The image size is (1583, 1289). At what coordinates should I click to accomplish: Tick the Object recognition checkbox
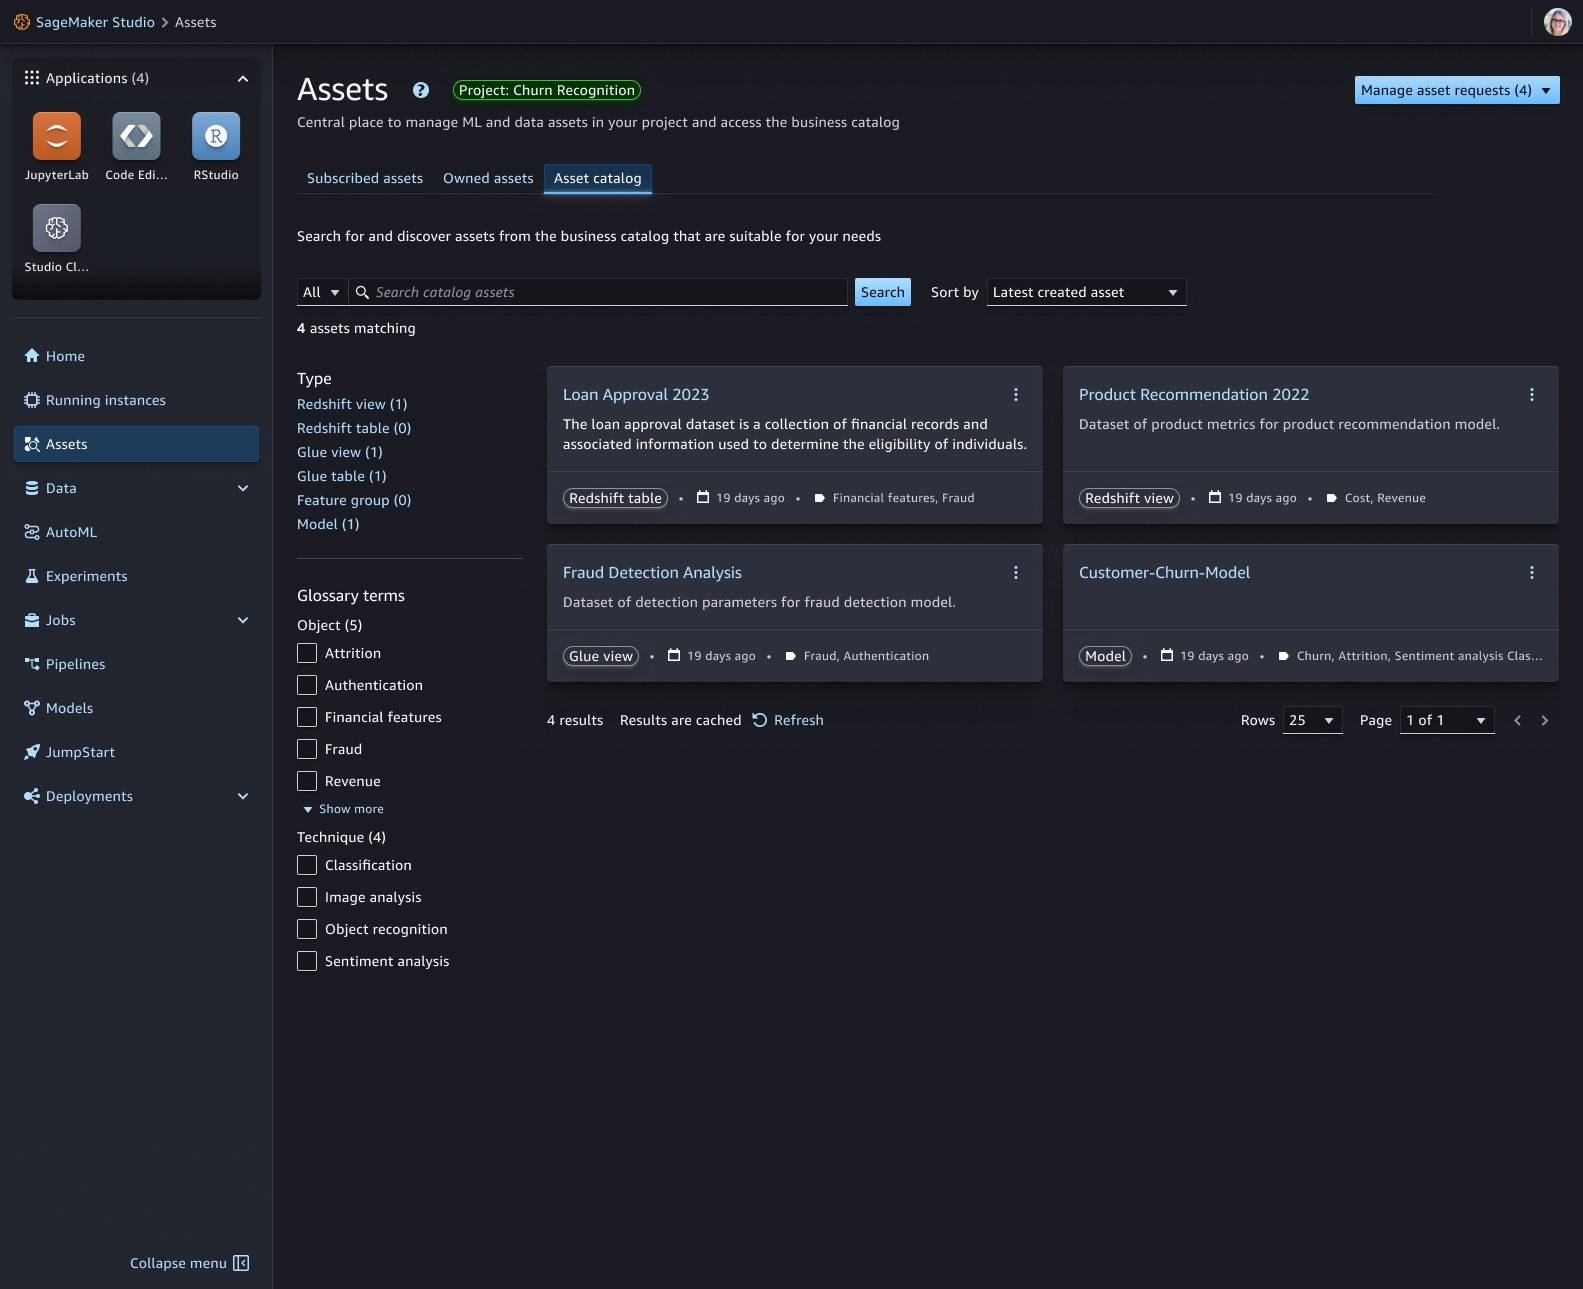click(307, 929)
